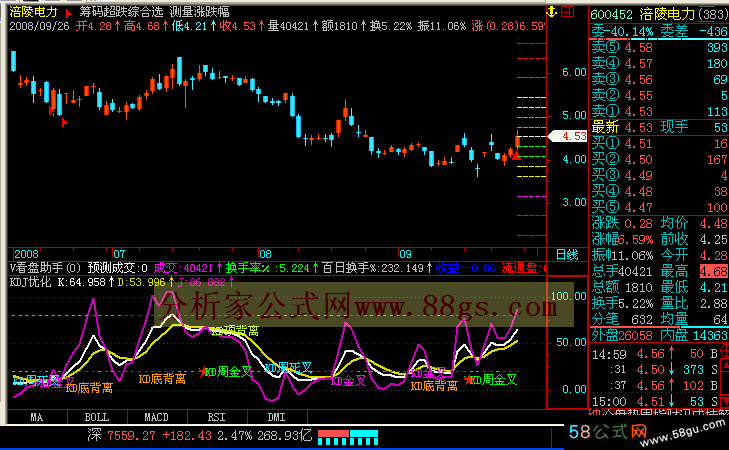Viewport: 729px width, 450px height.
Task: Select the 买③ 4.49 bid row
Action: coord(659,175)
